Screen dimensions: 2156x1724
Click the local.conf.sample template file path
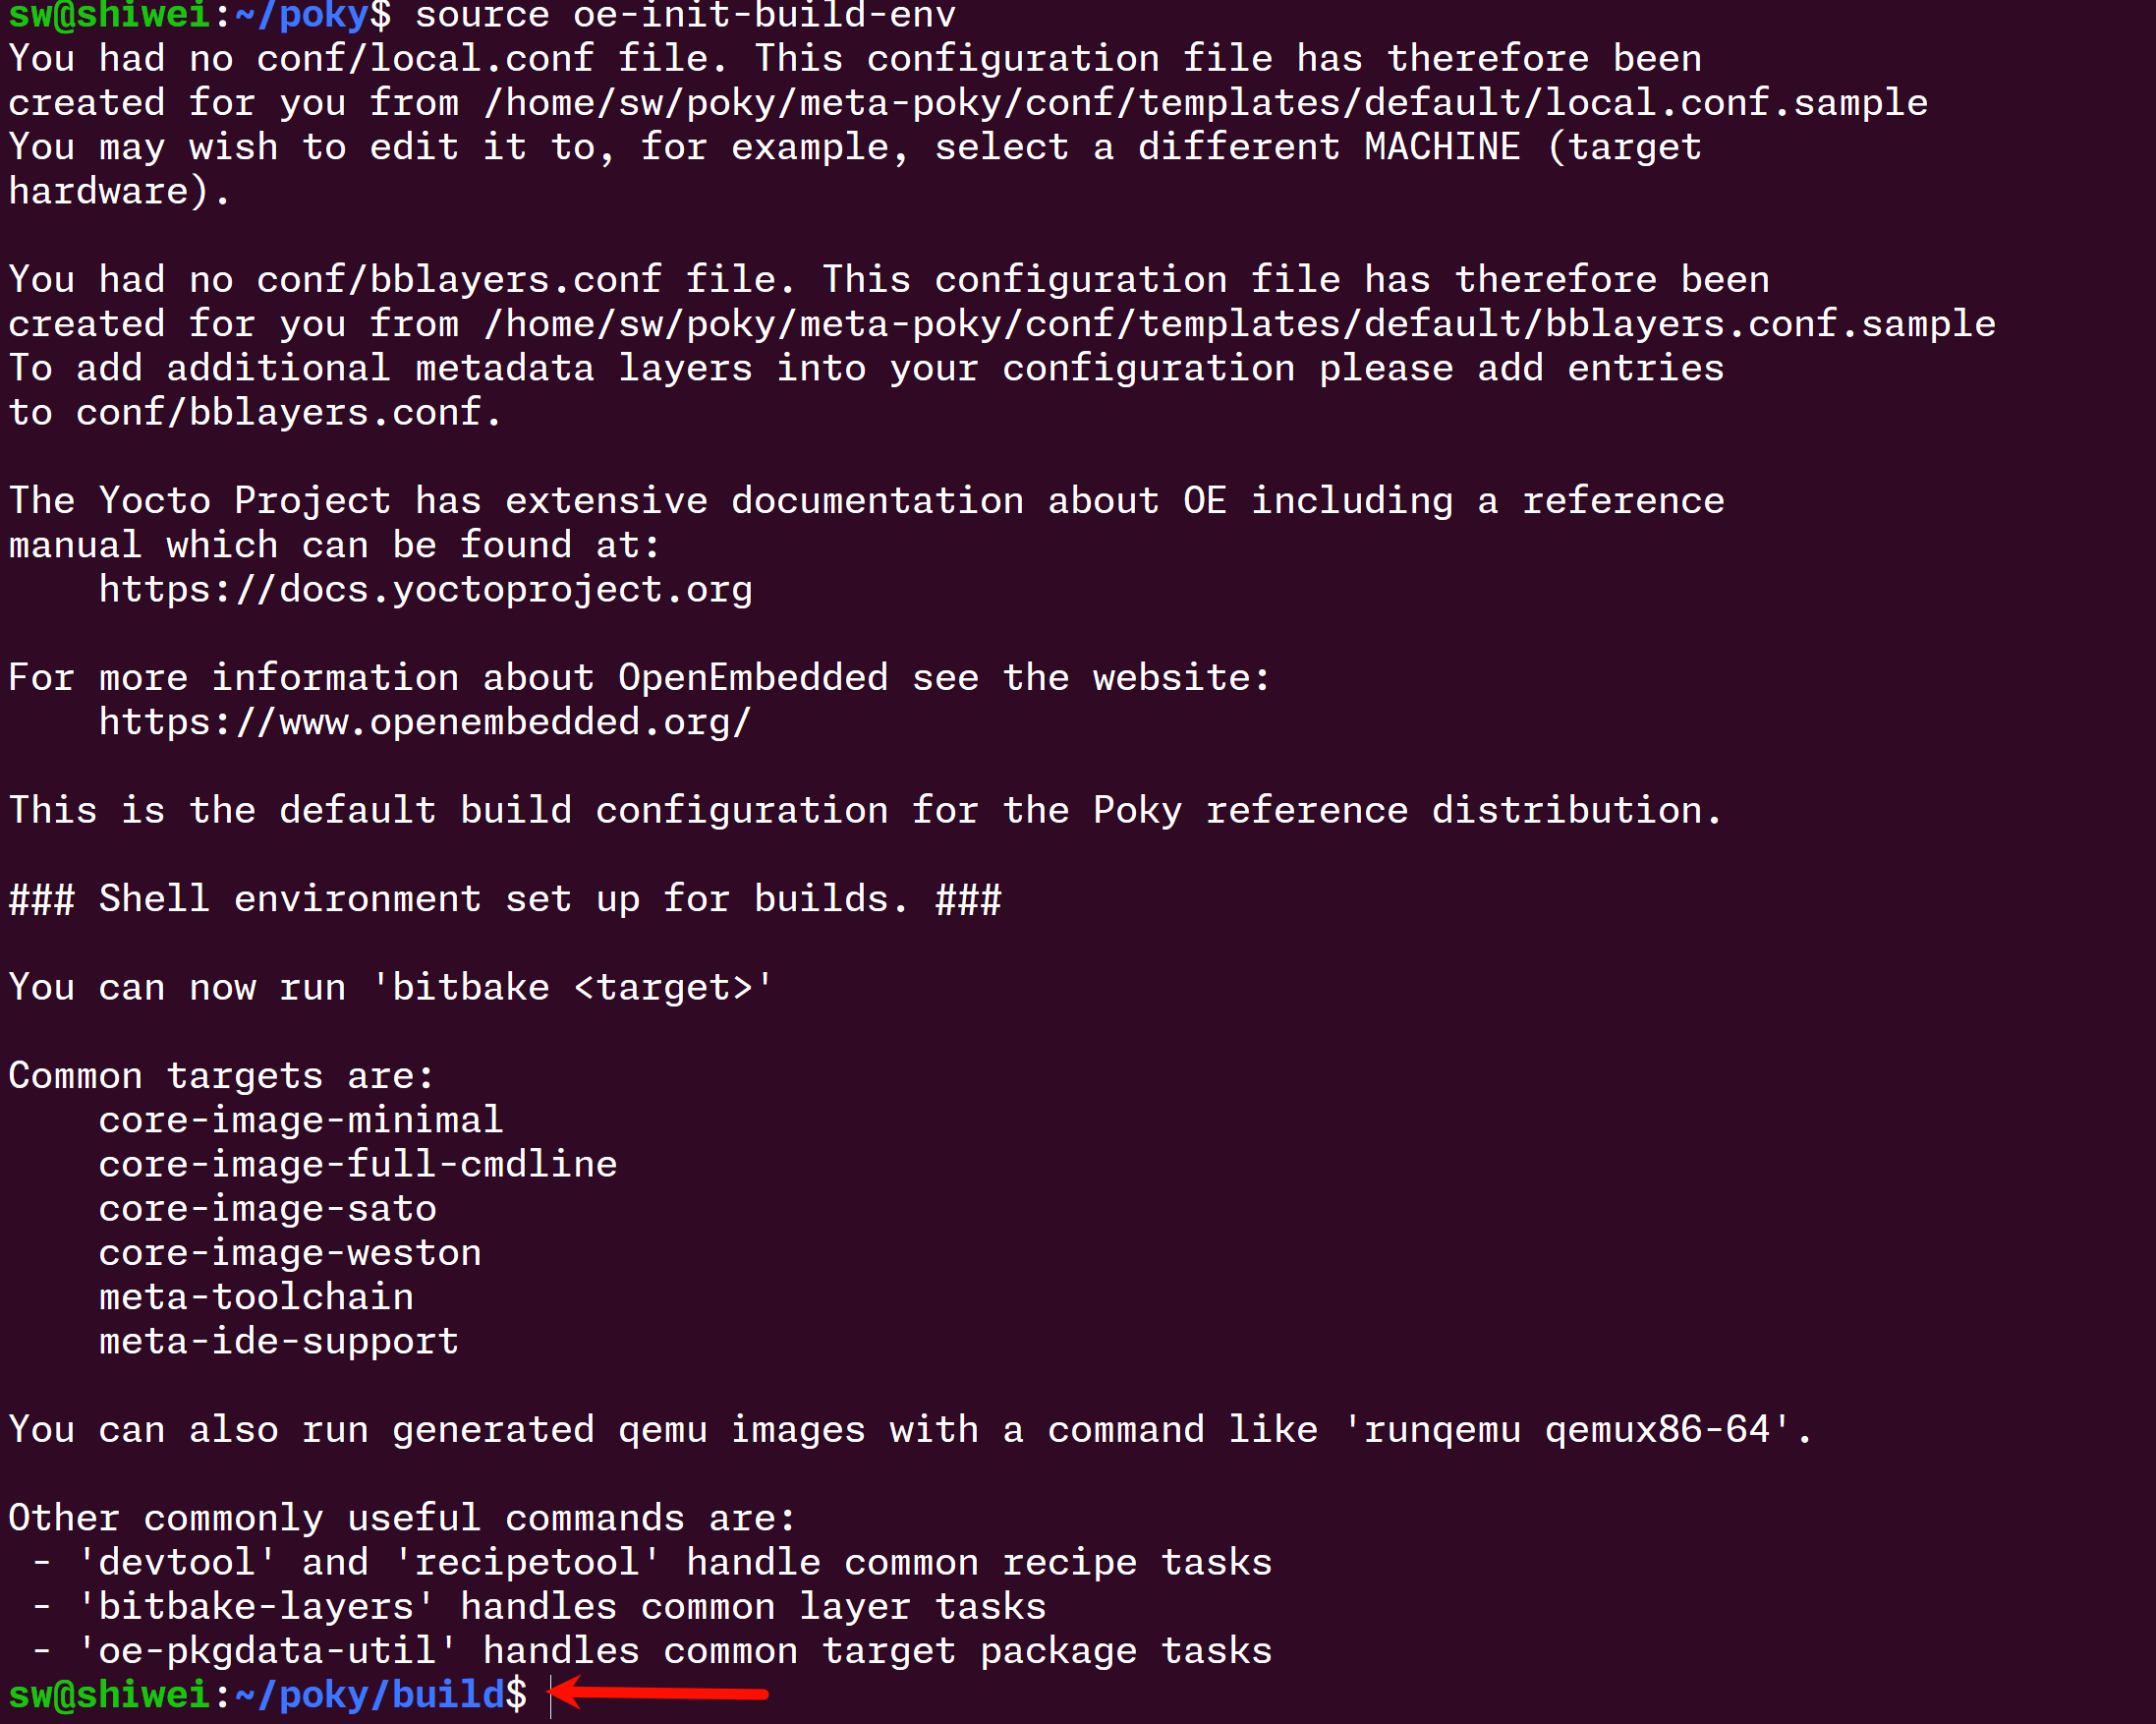click(x=1205, y=103)
